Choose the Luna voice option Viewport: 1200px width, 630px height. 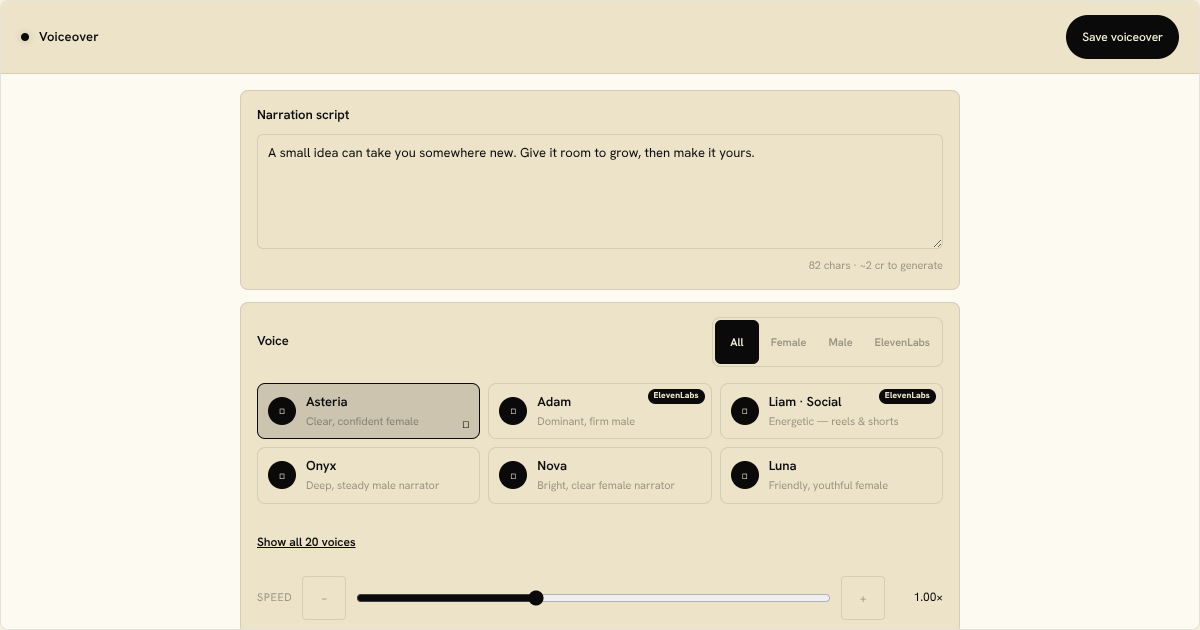(x=831, y=475)
